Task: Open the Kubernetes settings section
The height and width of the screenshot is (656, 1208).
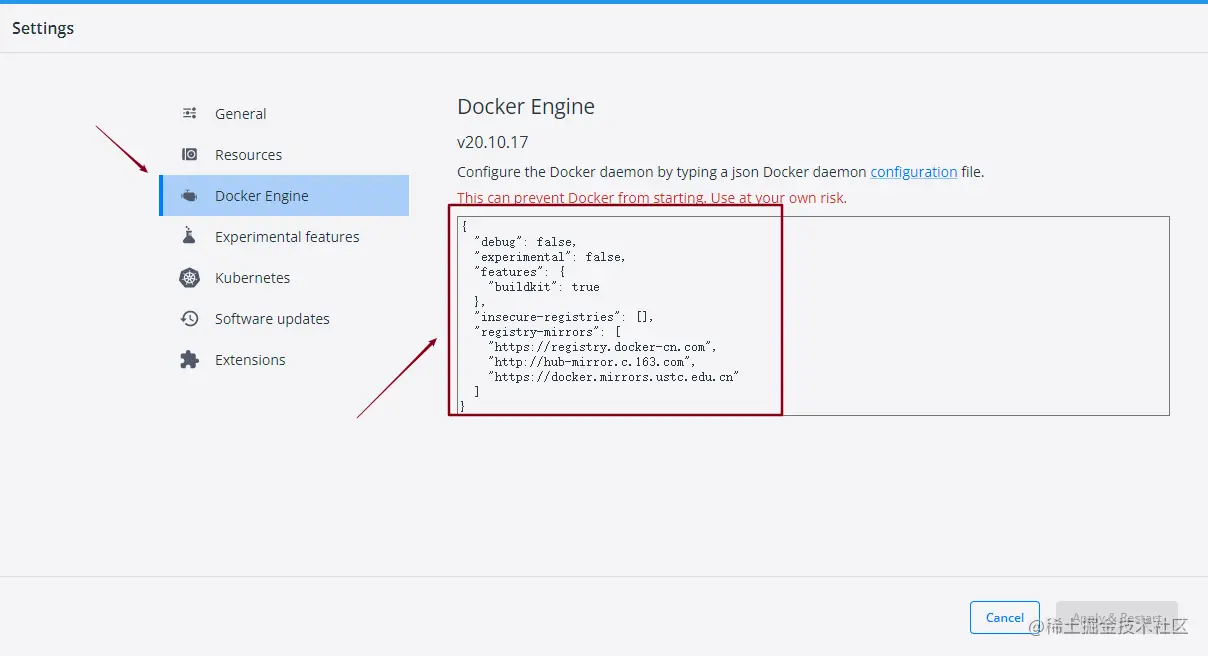Action: pyautogui.click(x=284, y=278)
